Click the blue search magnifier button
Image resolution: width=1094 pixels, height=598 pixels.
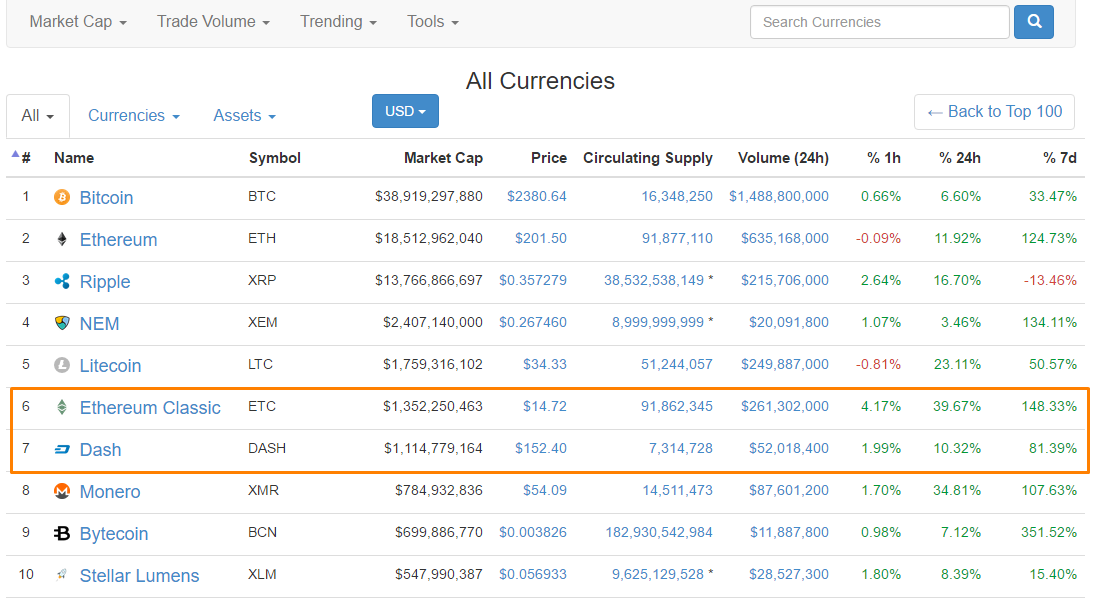pyautogui.click(x=1034, y=22)
